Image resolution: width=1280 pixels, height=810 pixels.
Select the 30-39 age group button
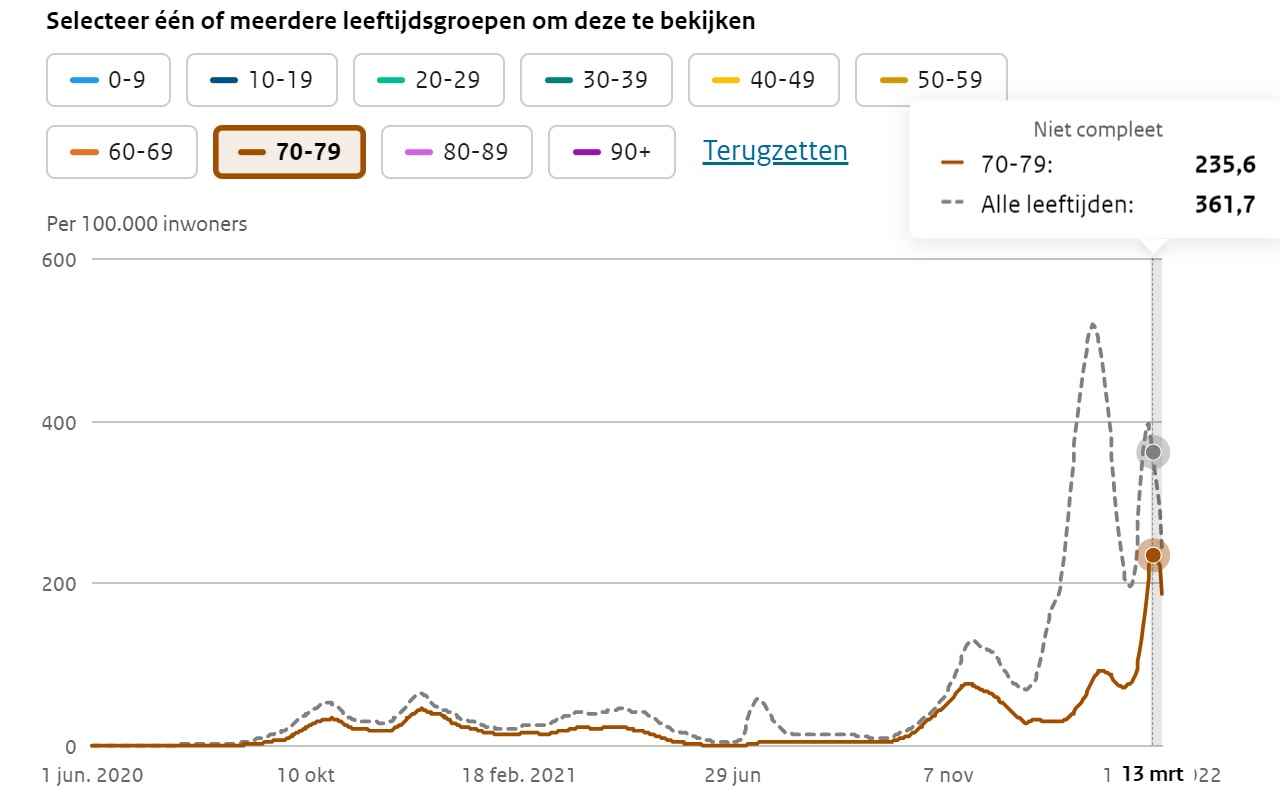596,80
